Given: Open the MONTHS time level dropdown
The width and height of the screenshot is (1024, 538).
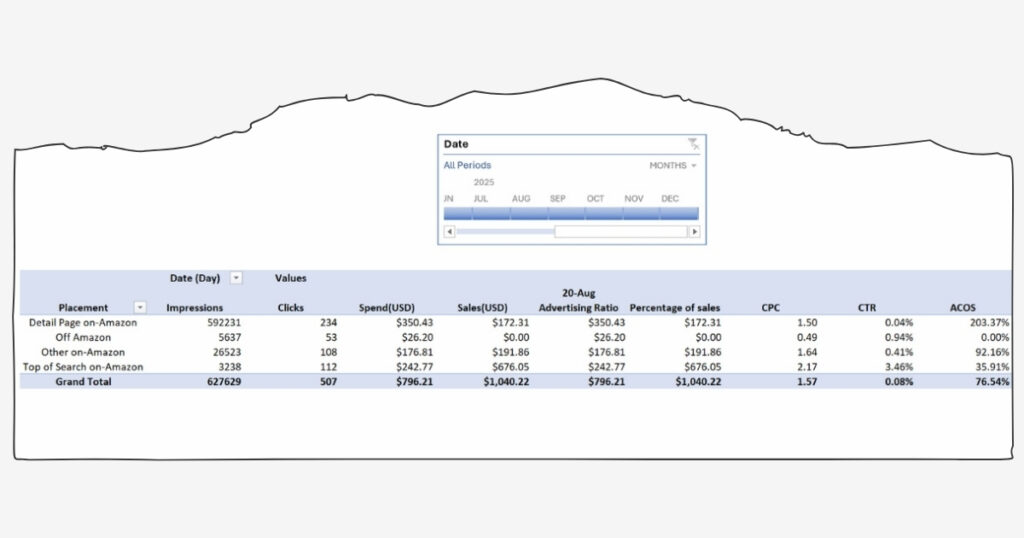Looking at the screenshot, I should coord(673,165).
